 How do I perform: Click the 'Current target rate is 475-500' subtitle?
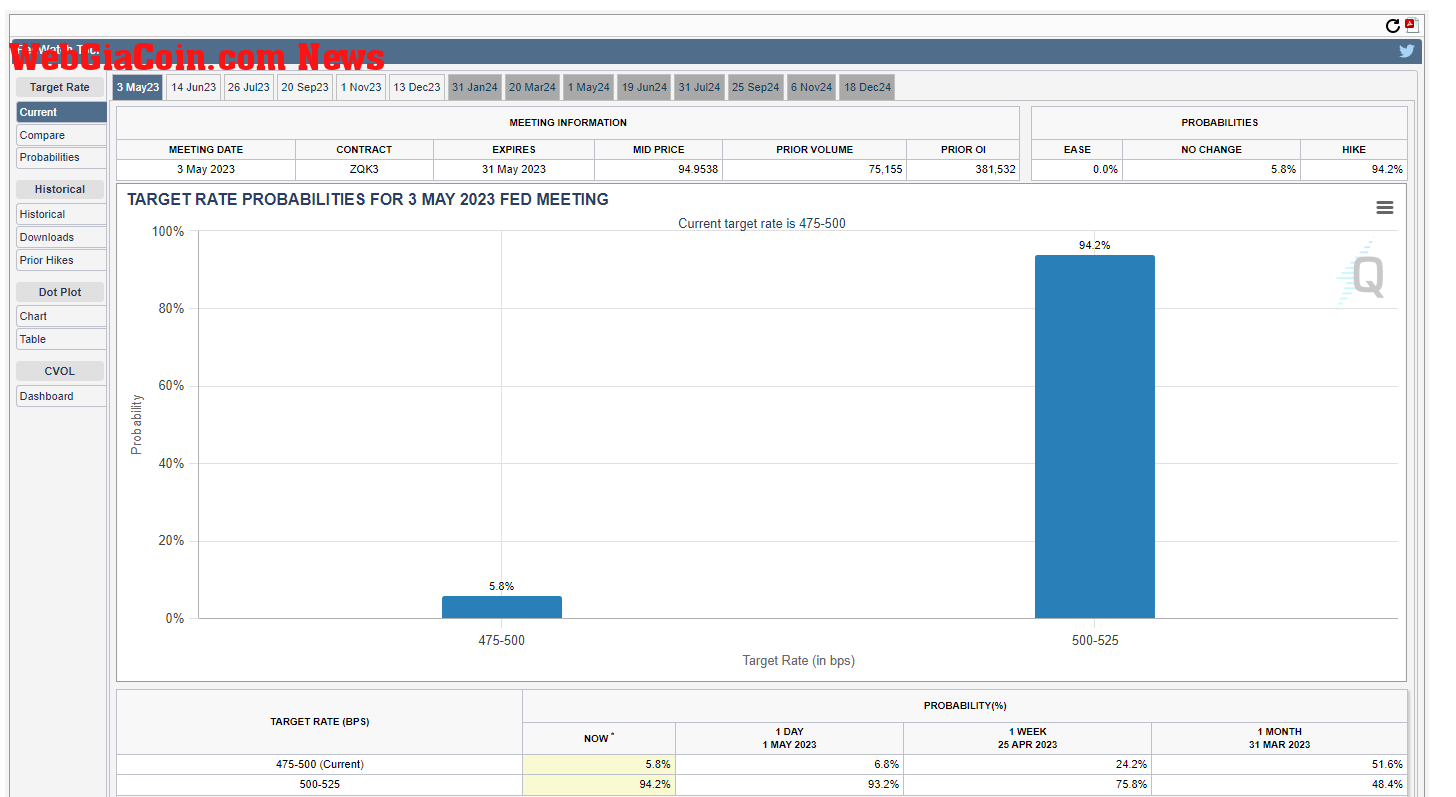pos(762,223)
